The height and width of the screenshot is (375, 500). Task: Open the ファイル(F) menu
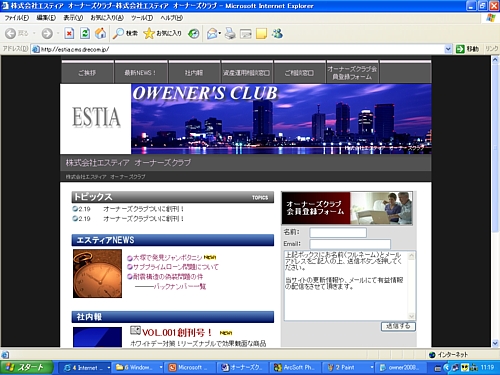tap(16, 18)
